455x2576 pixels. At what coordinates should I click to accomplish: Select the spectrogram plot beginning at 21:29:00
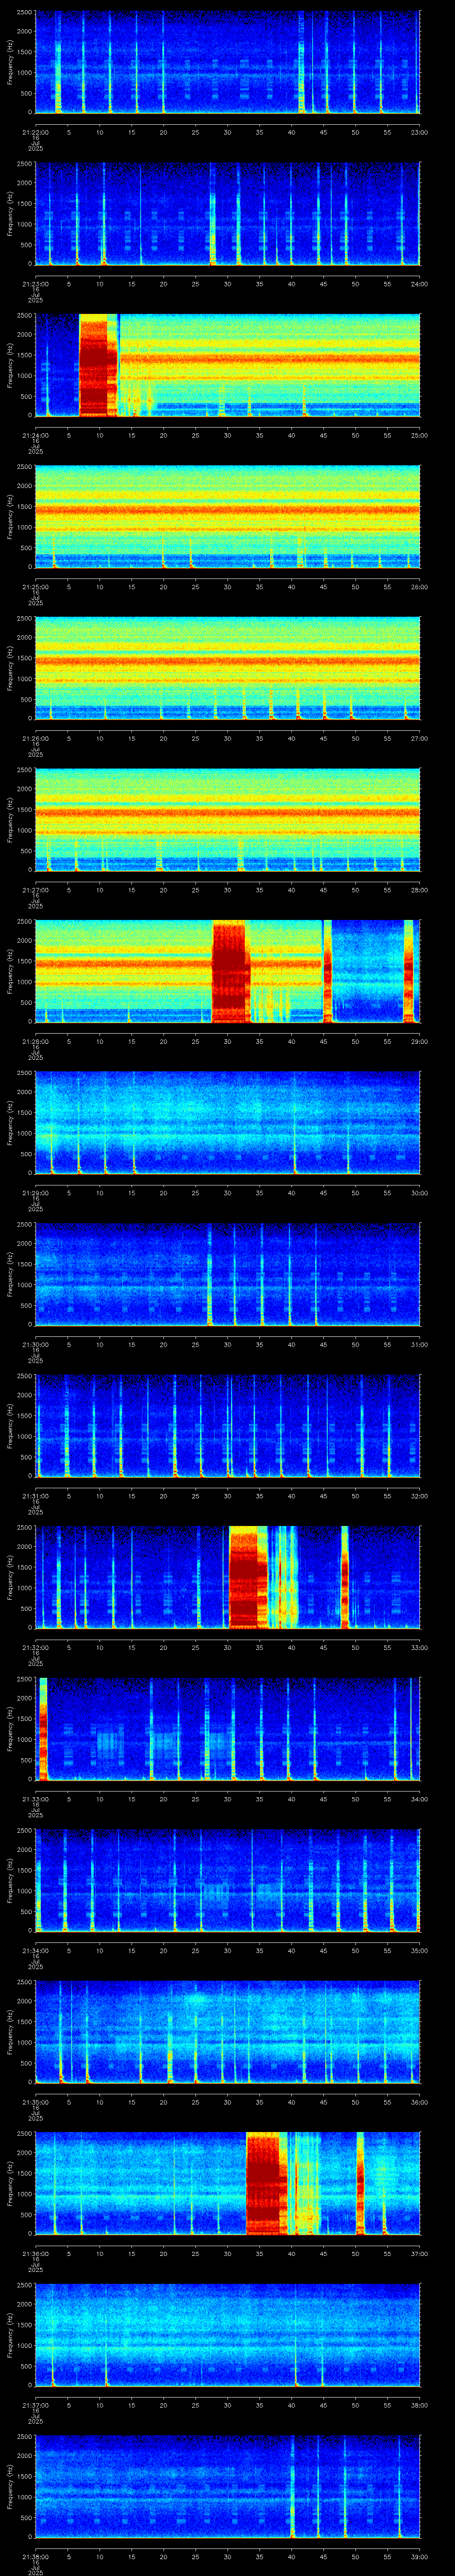tap(227, 1123)
